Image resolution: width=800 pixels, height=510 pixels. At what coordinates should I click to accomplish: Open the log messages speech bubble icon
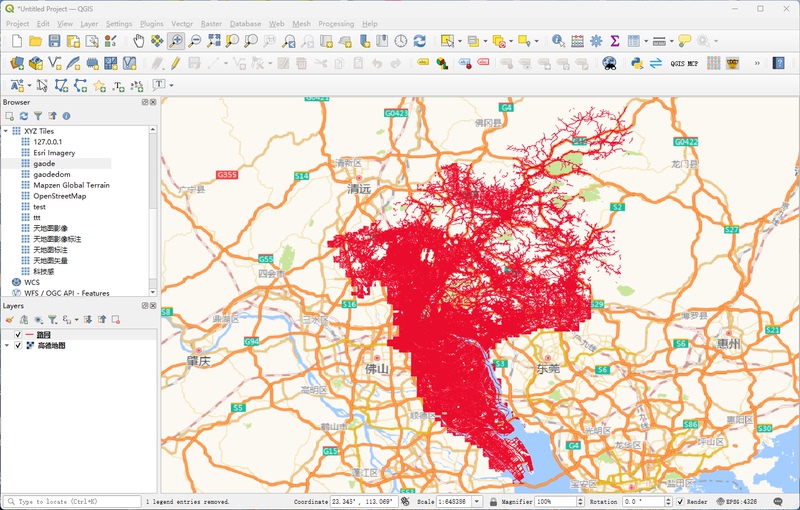pyautogui.click(x=778, y=501)
